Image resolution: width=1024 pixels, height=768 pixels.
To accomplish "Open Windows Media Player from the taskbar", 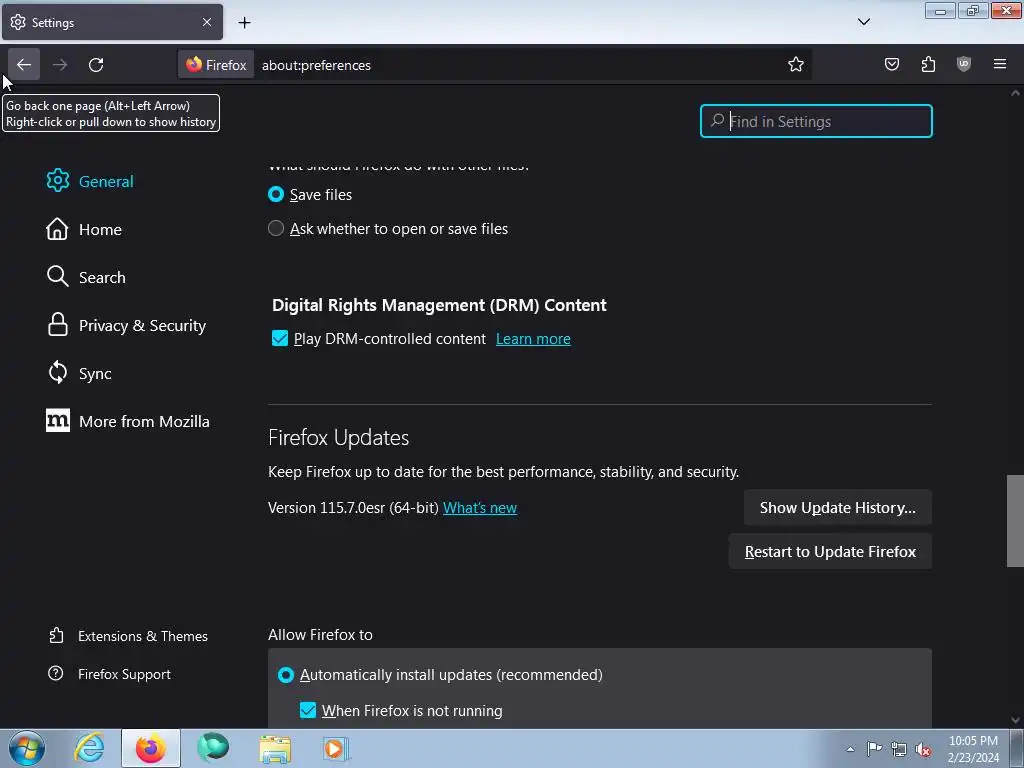I will coord(336,748).
